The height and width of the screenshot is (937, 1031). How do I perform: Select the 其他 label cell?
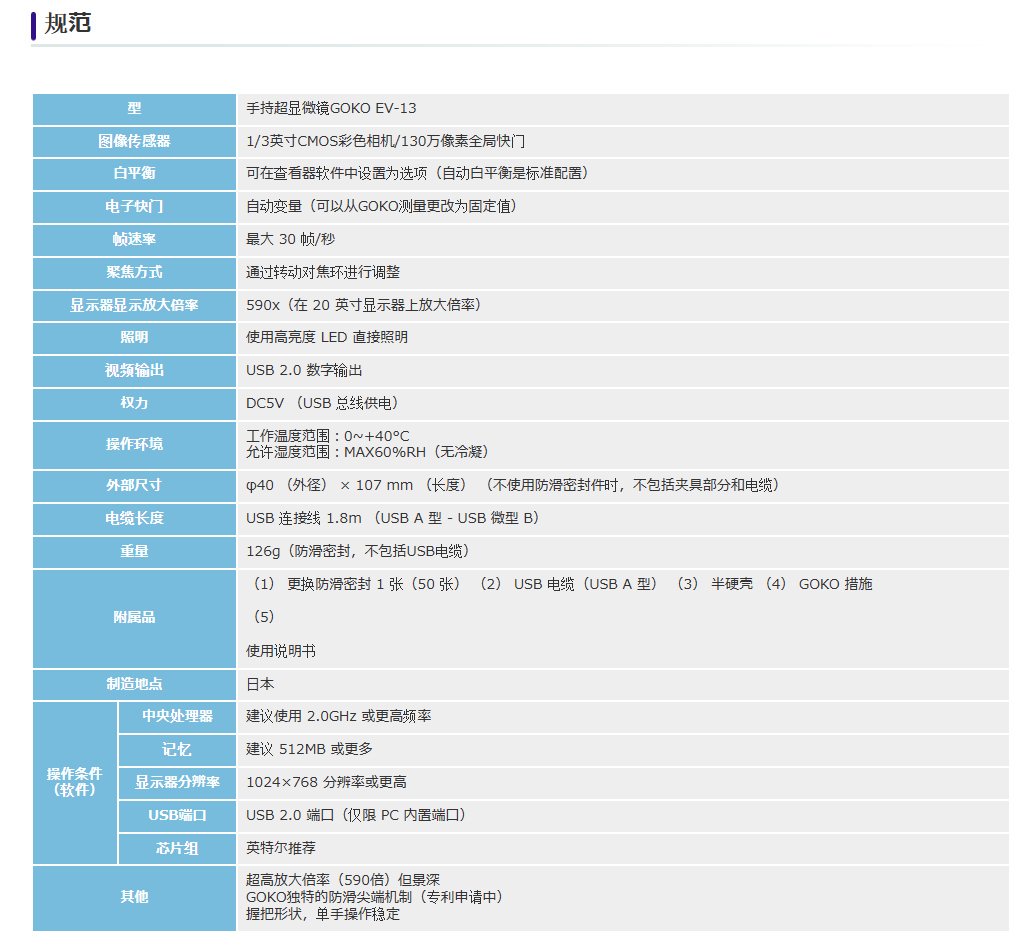(x=134, y=898)
